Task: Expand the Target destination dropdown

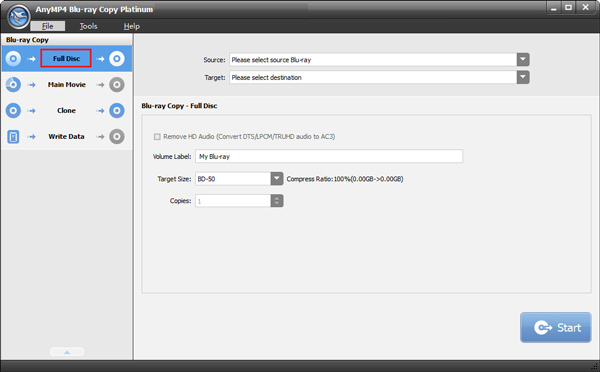Action: pos(523,77)
